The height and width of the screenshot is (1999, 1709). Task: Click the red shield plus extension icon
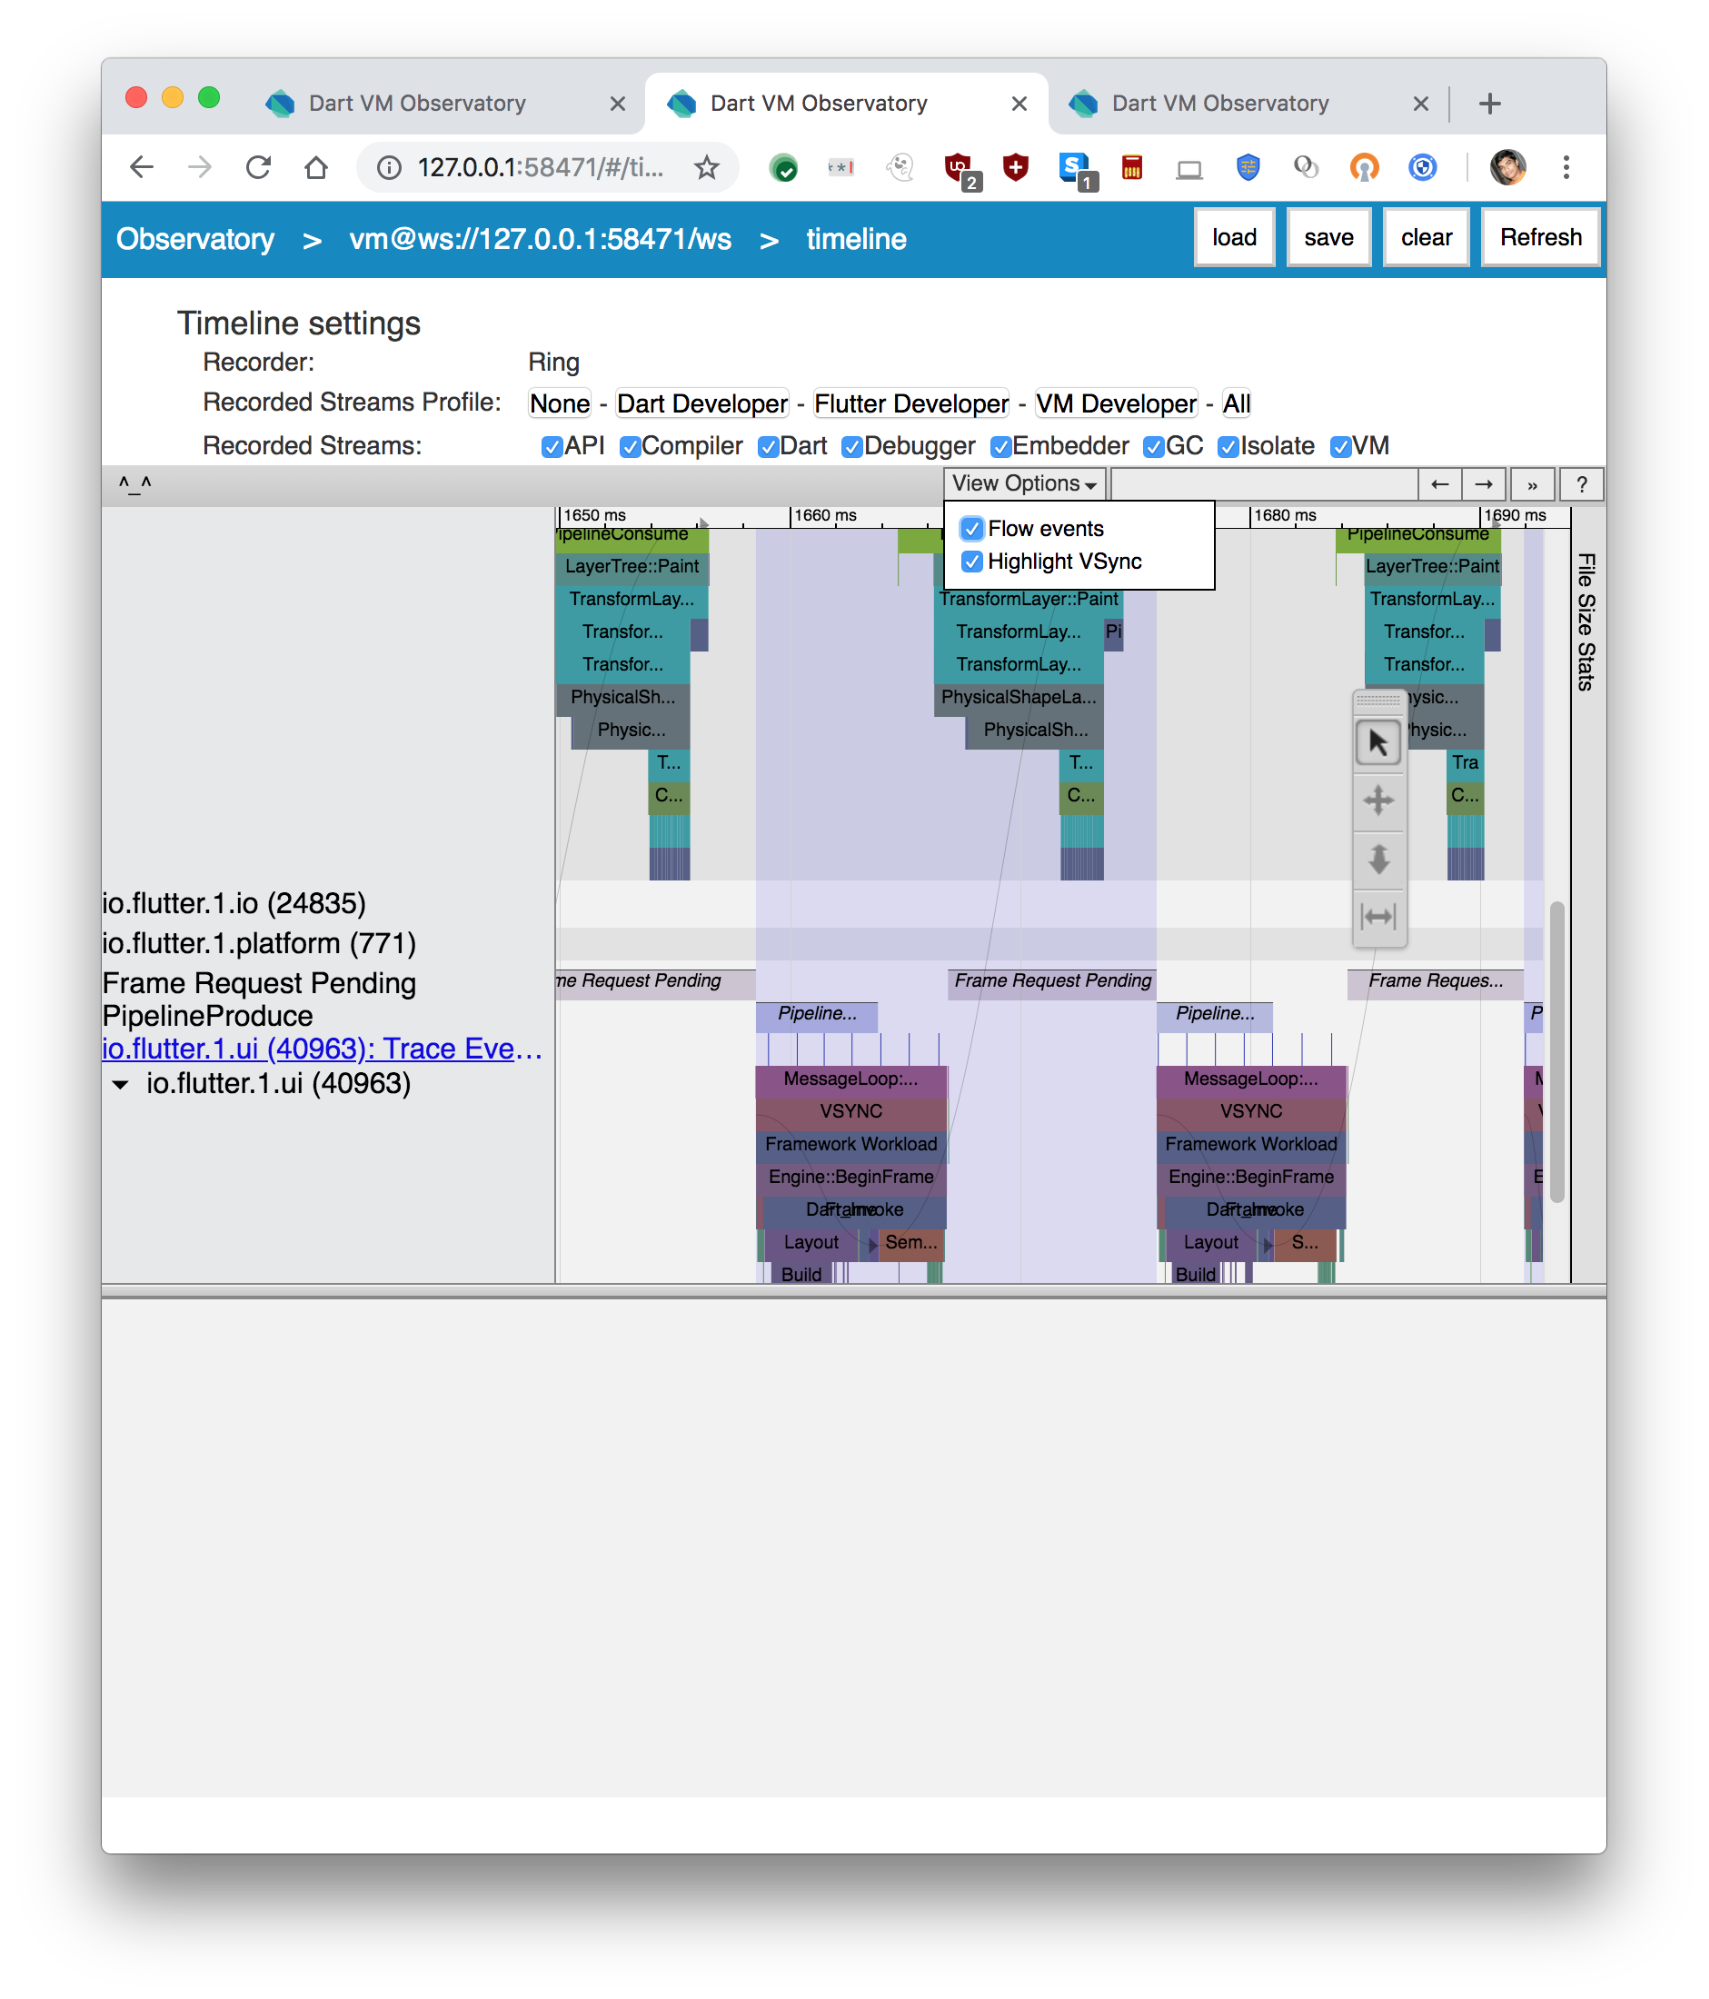[x=1016, y=167]
